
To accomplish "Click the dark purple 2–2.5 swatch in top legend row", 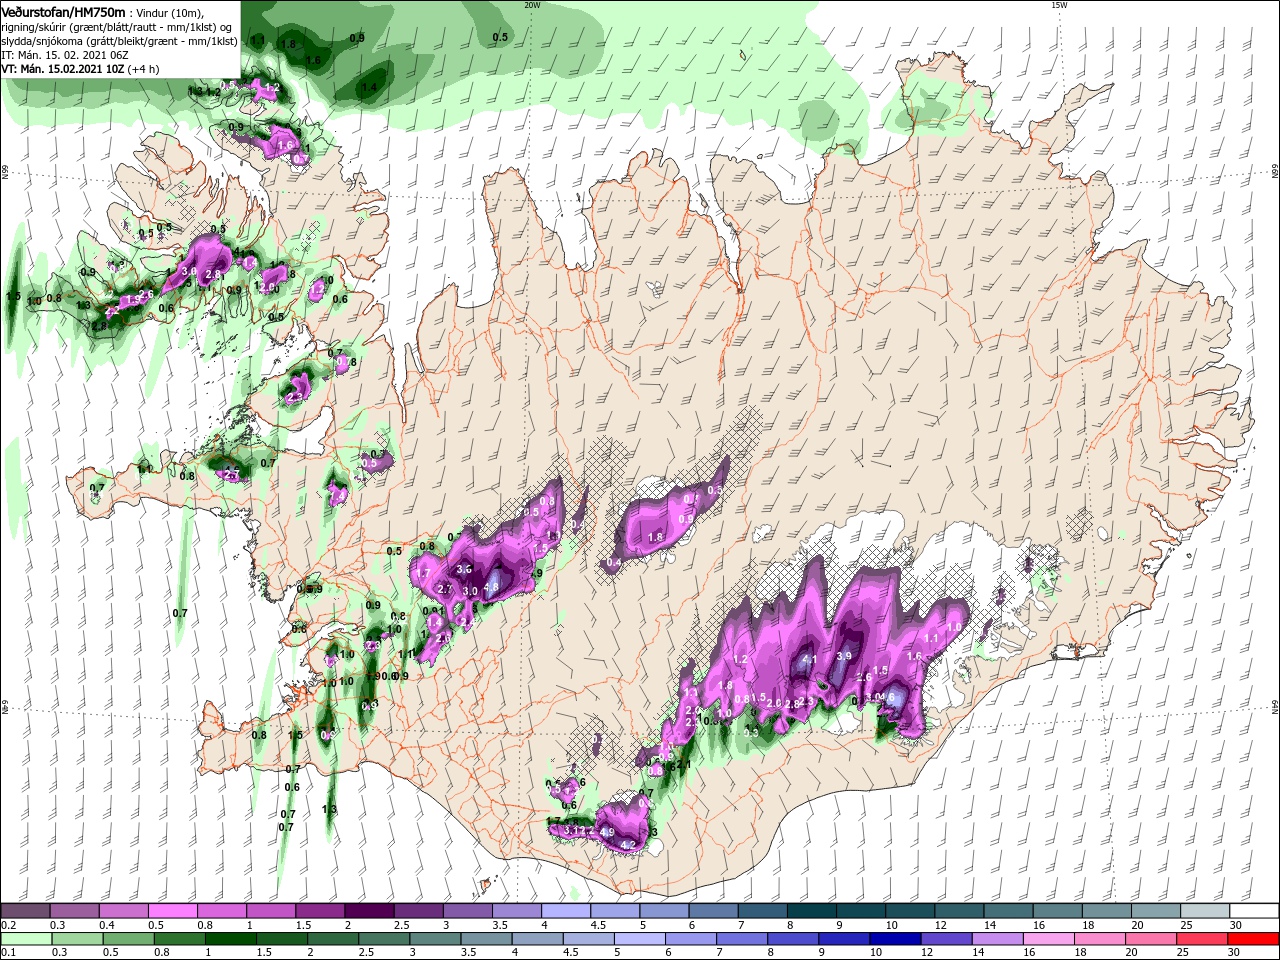I will [369, 911].
